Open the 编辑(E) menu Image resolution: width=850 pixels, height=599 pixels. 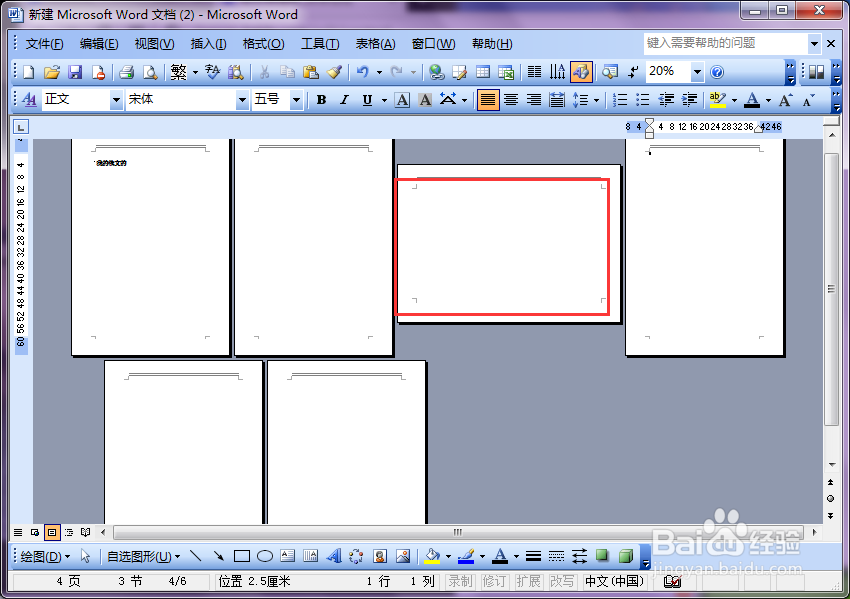tap(99, 44)
